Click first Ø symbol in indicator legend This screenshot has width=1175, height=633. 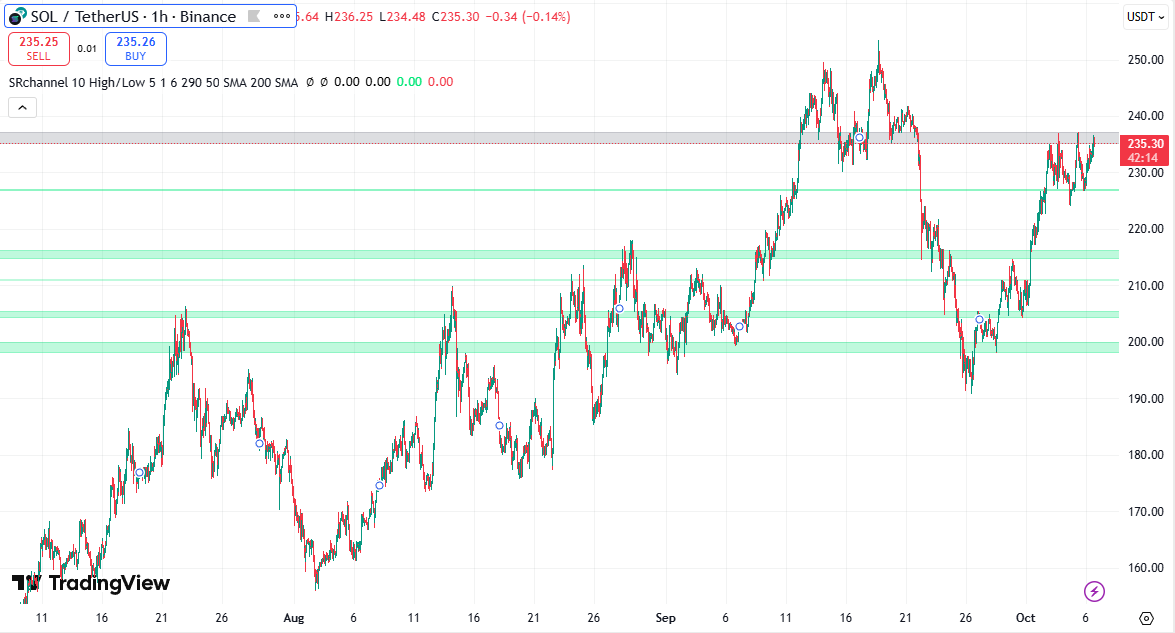[310, 82]
